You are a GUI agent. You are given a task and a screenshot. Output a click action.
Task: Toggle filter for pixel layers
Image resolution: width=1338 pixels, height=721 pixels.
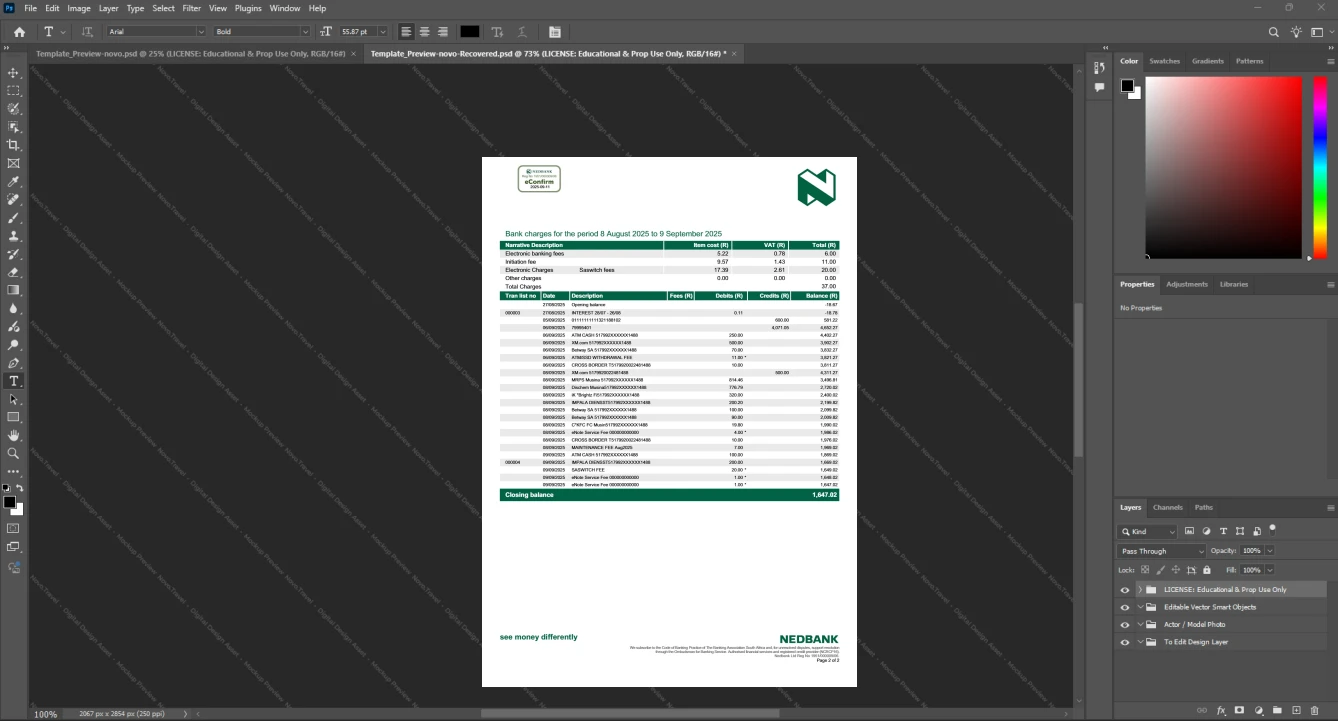(x=1189, y=531)
